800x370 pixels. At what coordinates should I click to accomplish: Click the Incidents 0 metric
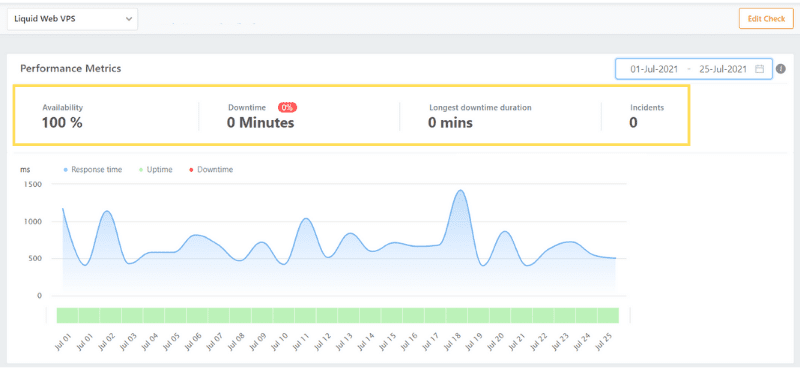tap(647, 116)
